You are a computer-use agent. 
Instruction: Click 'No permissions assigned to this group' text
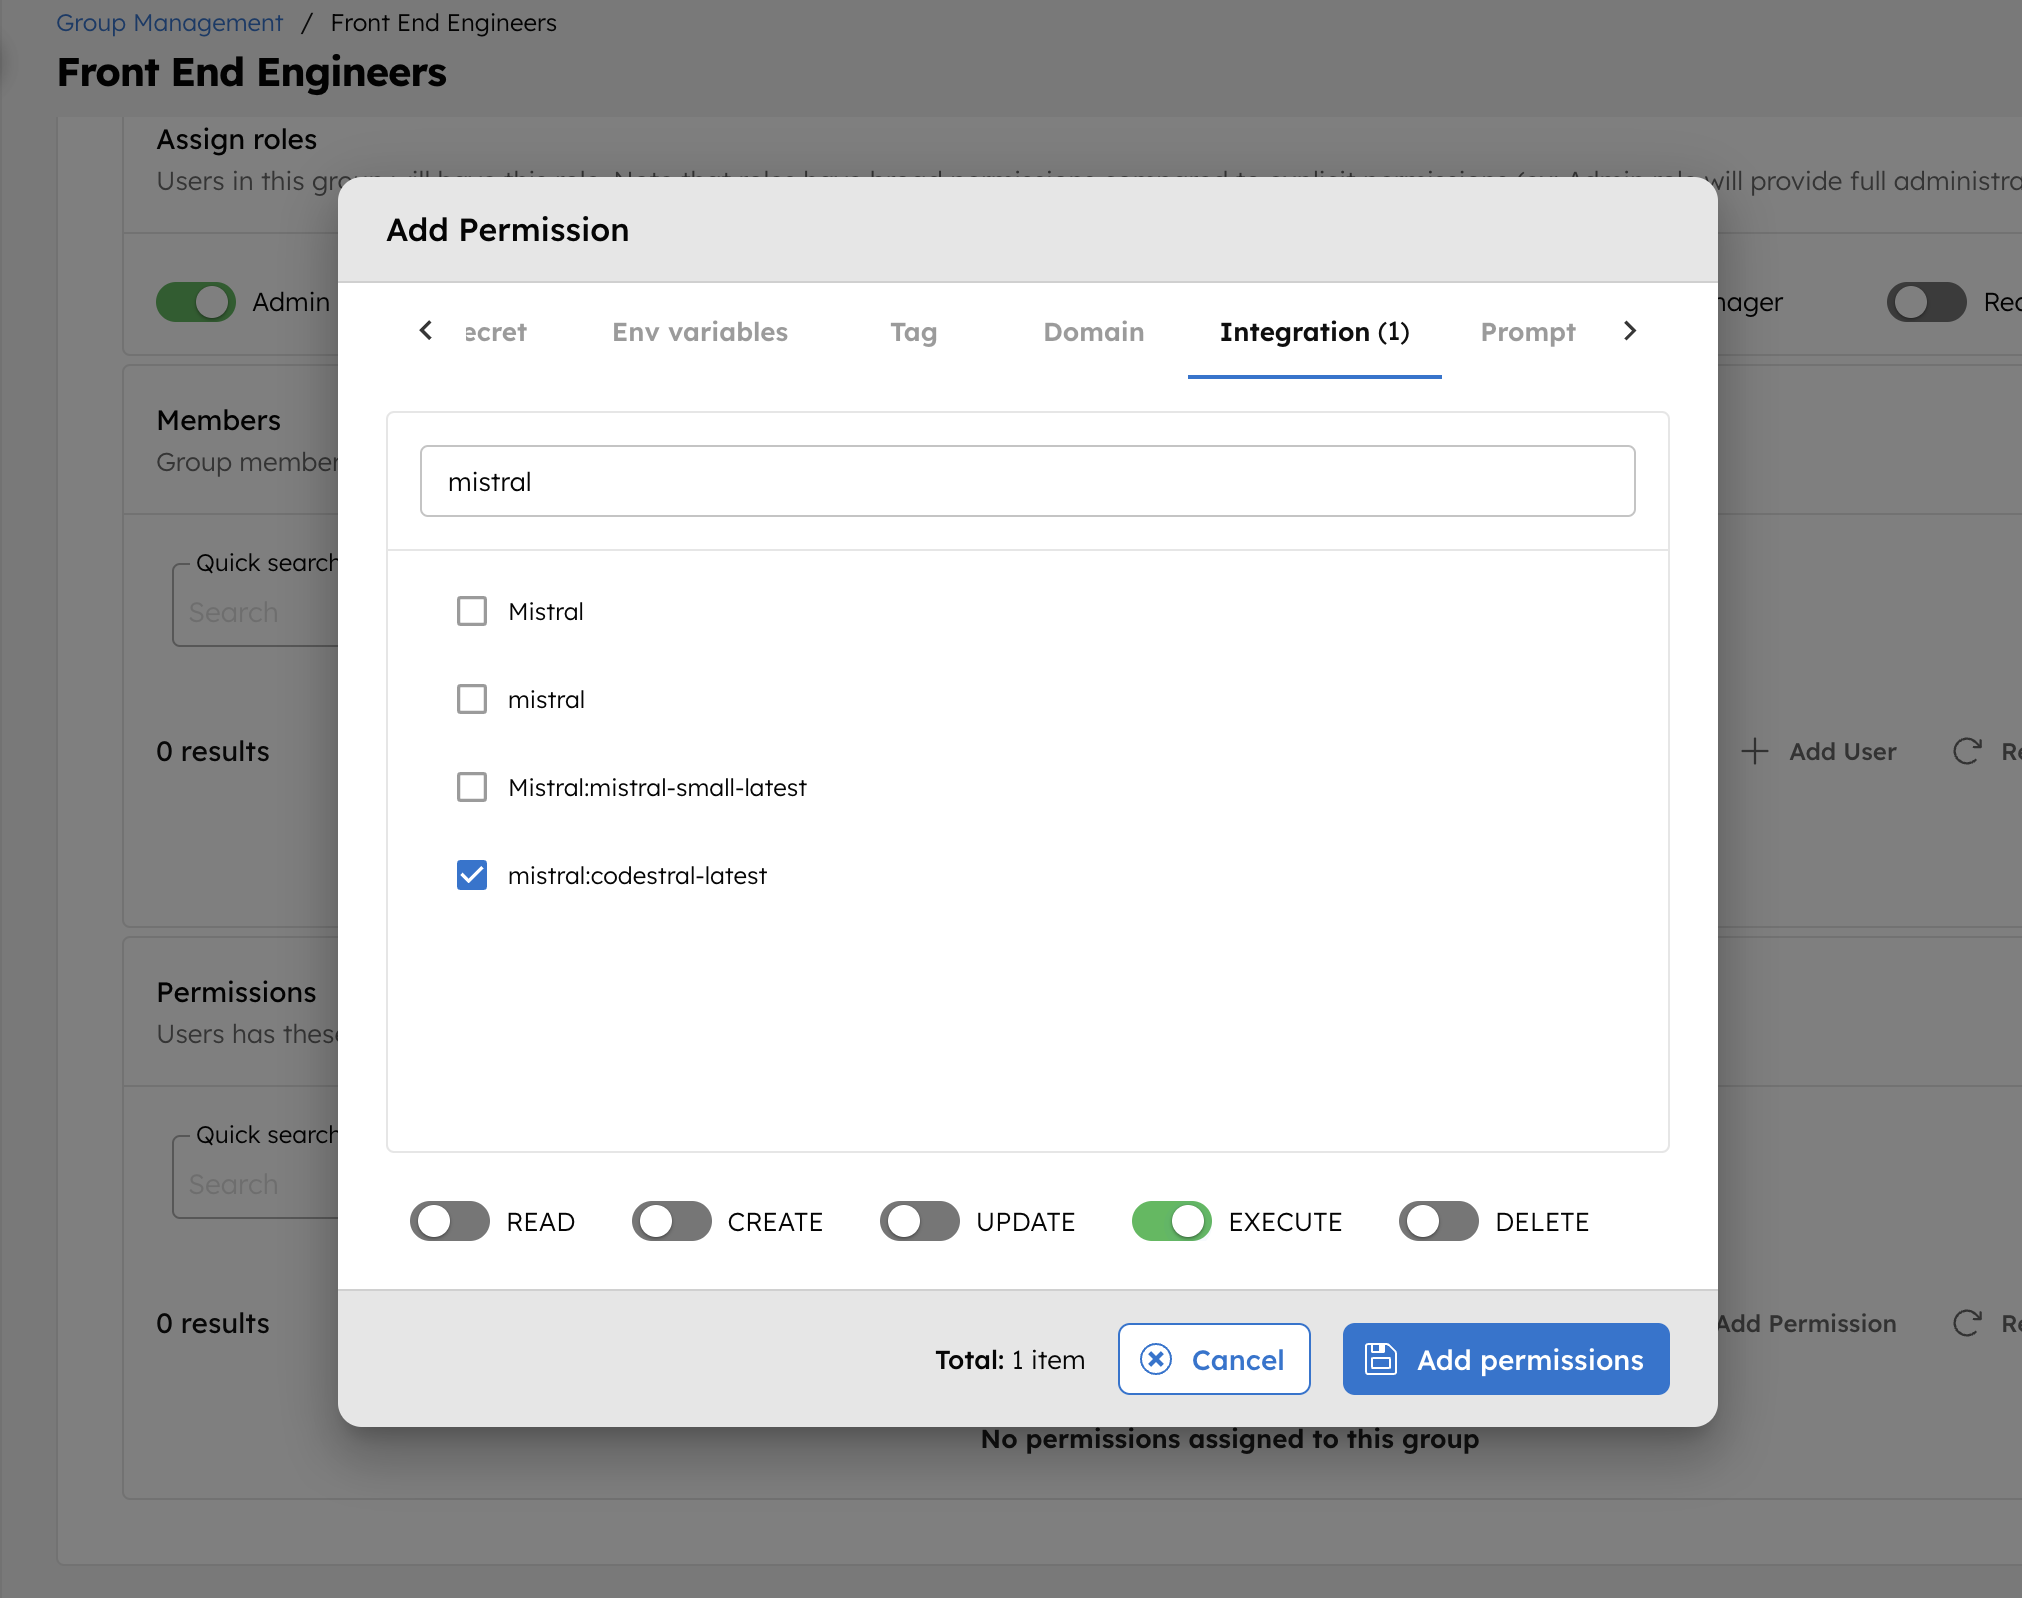coord(1230,1439)
